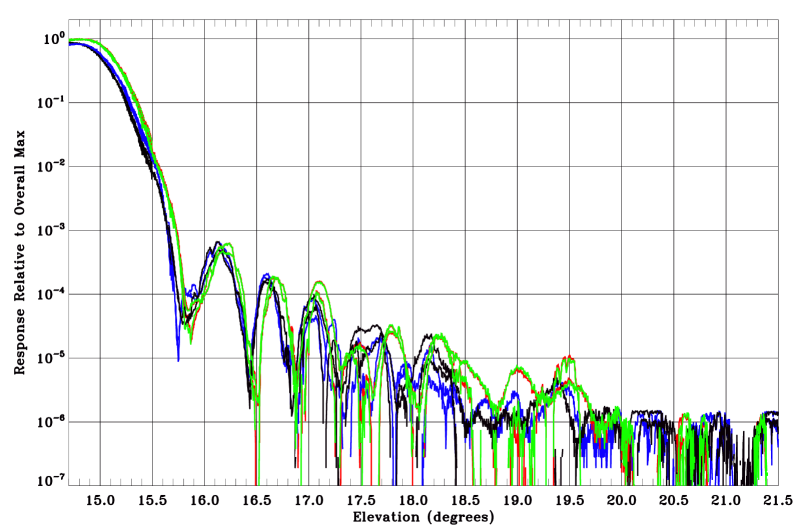Click the green null line below sixth lobe
This screenshot has width=796, height=531.
pos(423,440)
